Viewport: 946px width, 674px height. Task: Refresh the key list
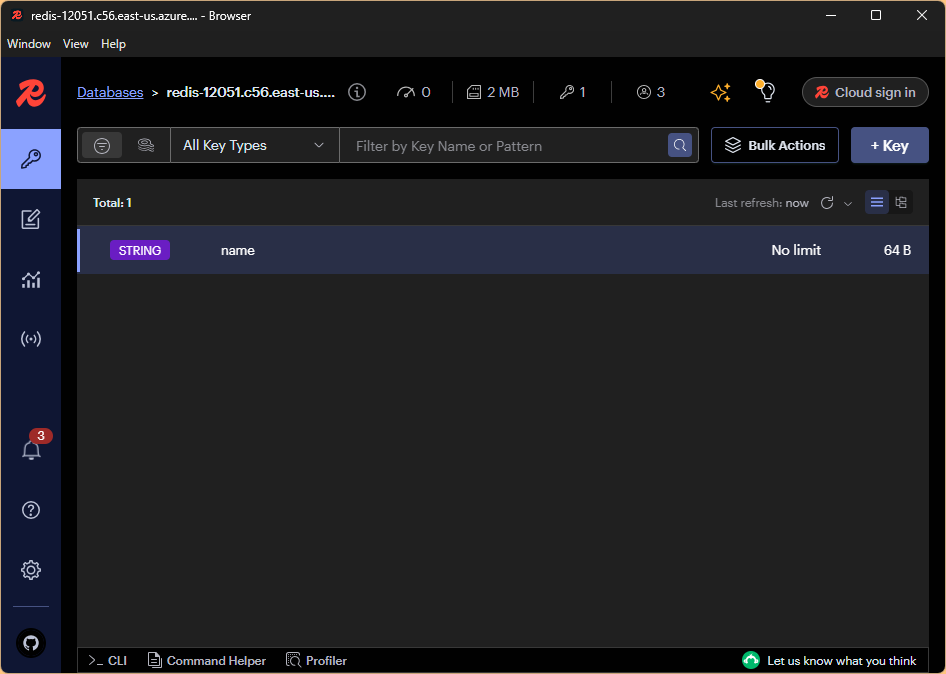coord(827,203)
